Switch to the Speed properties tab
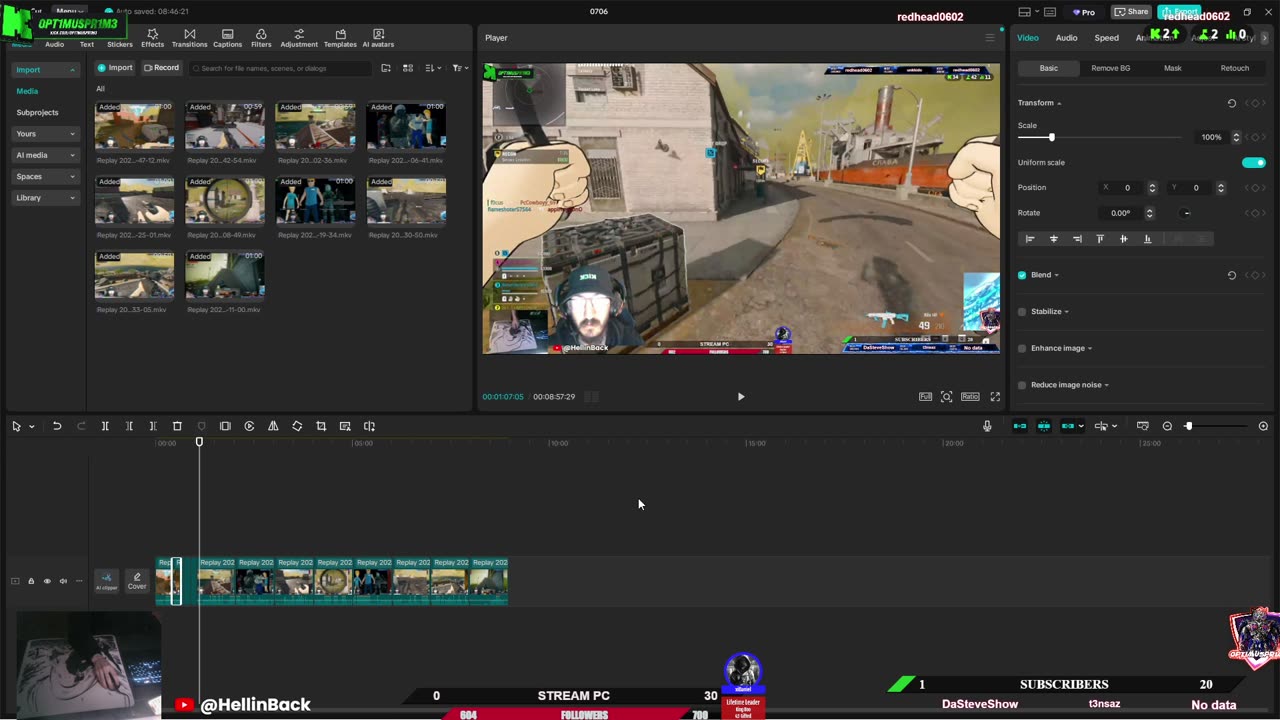This screenshot has height=720, width=1280. tap(1107, 38)
